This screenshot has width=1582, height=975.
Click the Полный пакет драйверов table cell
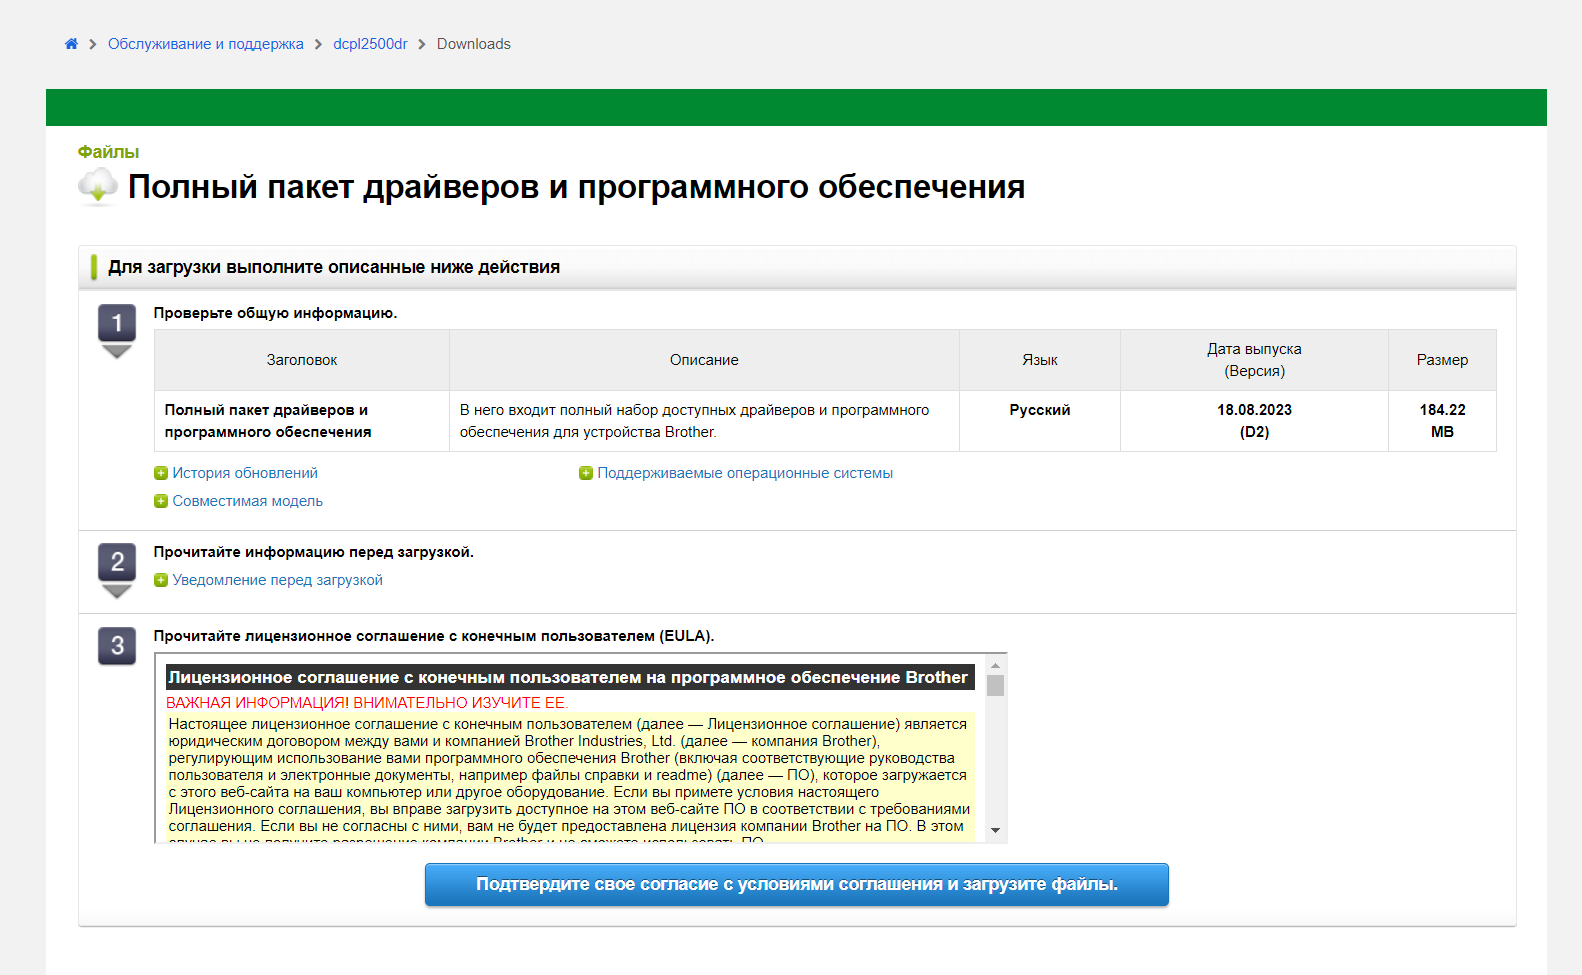tap(302, 421)
